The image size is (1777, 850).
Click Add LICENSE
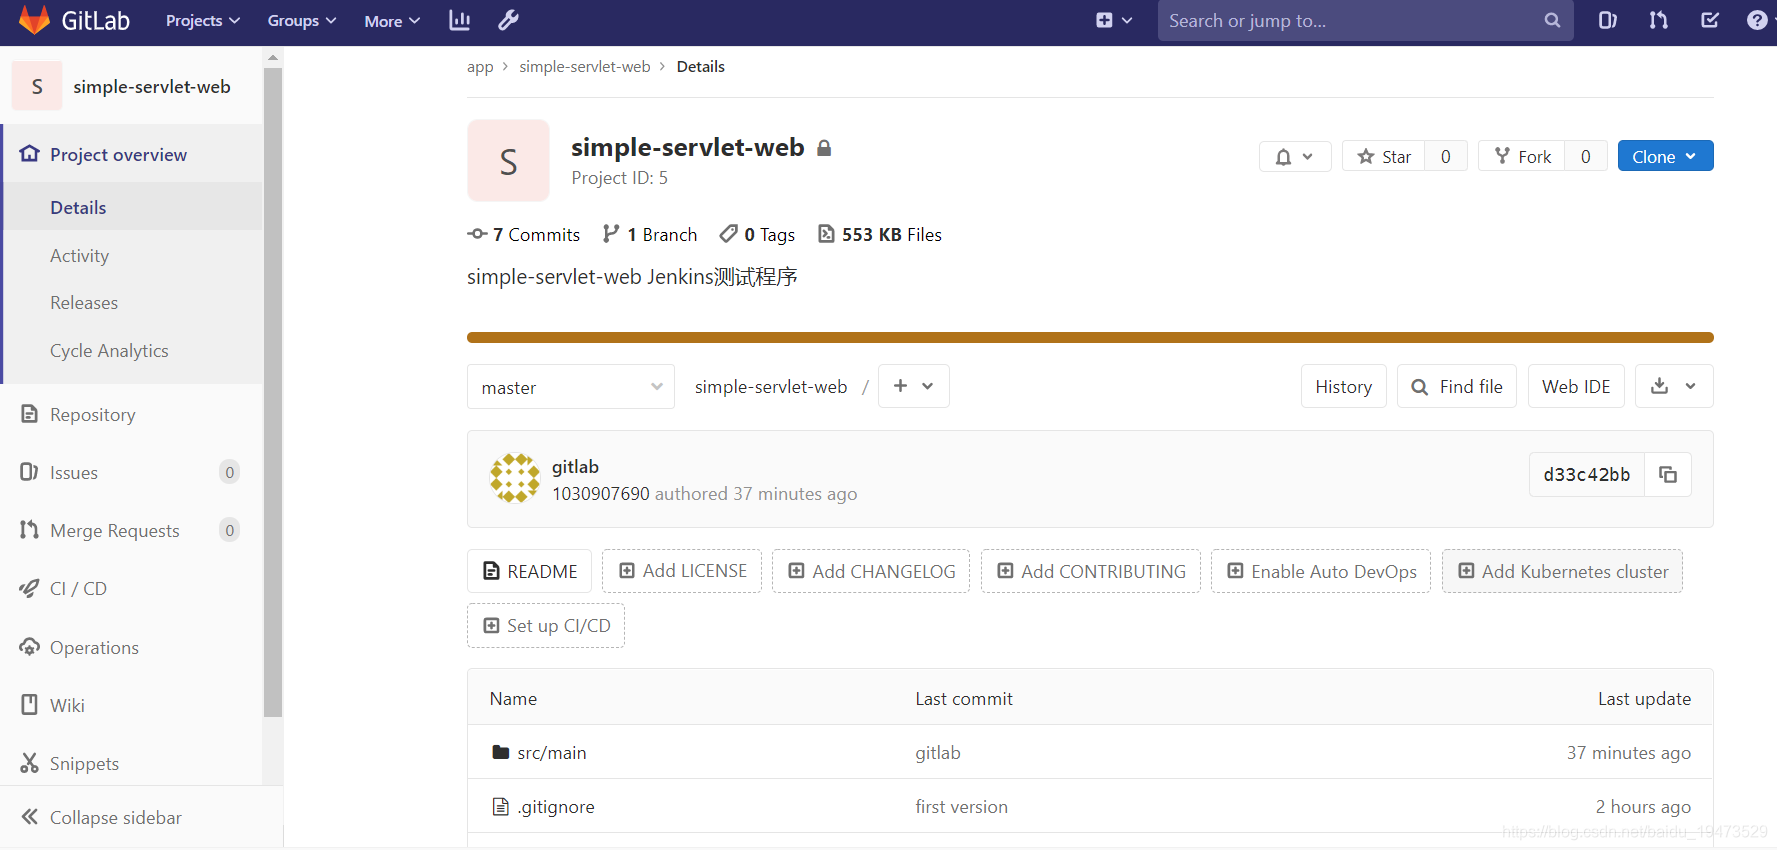[x=682, y=571]
